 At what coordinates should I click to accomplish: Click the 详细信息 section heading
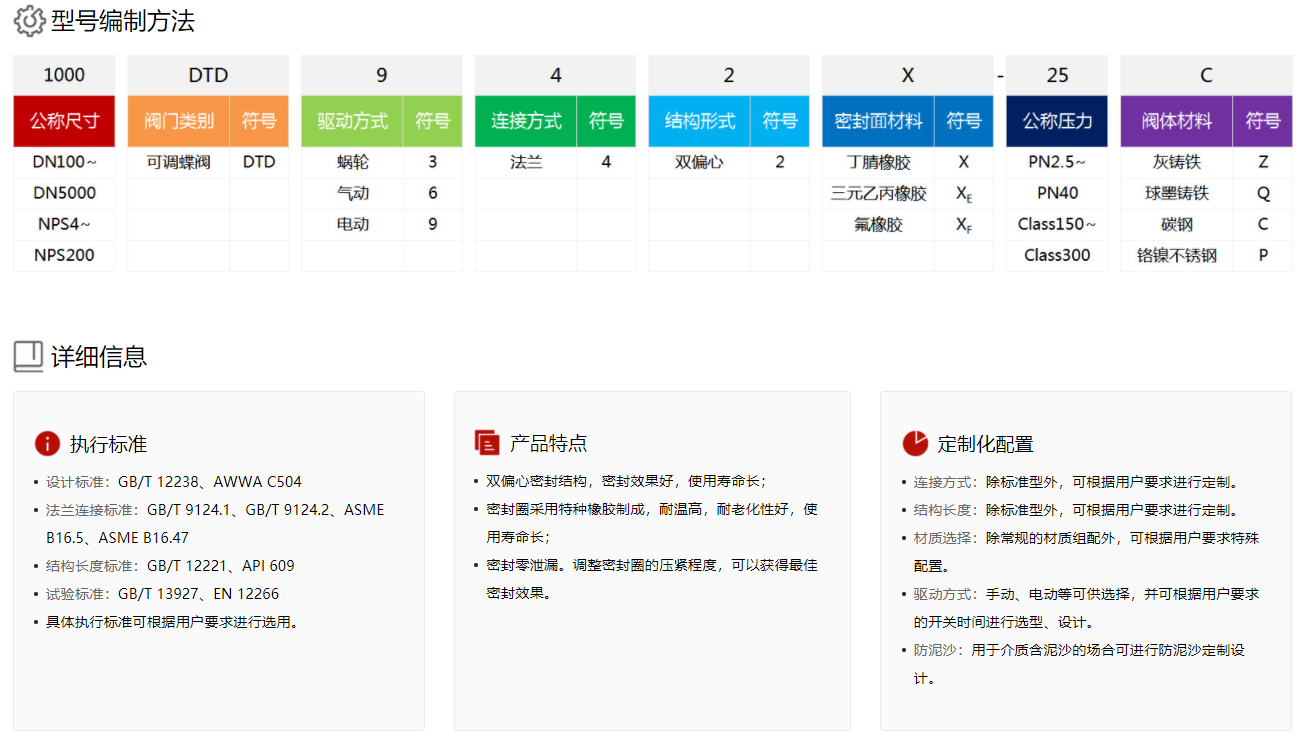click(x=99, y=357)
